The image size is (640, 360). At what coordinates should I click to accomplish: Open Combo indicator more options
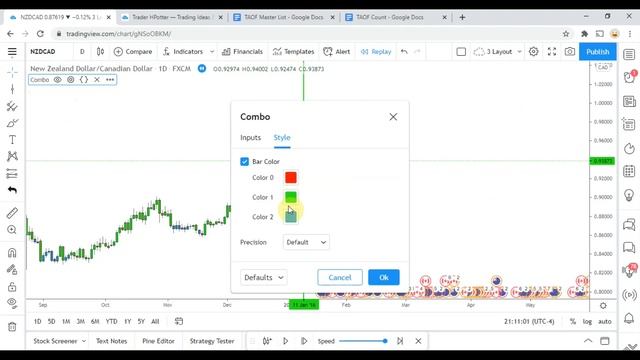click(x=110, y=80)
